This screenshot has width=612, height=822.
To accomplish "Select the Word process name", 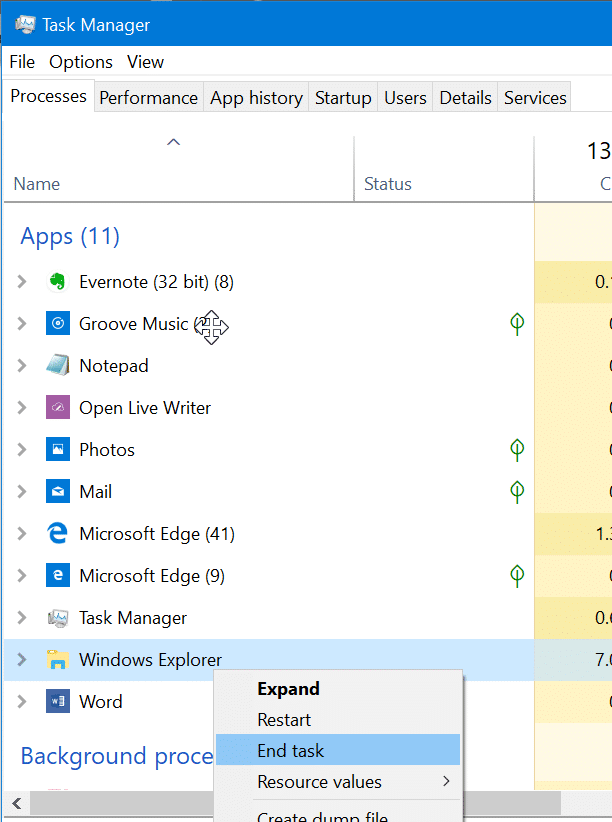I will click(x=101, y=701).
